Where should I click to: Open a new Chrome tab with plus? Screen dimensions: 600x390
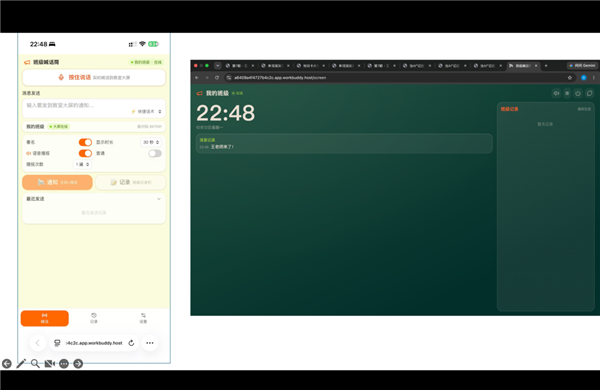(x=546, y=65)
